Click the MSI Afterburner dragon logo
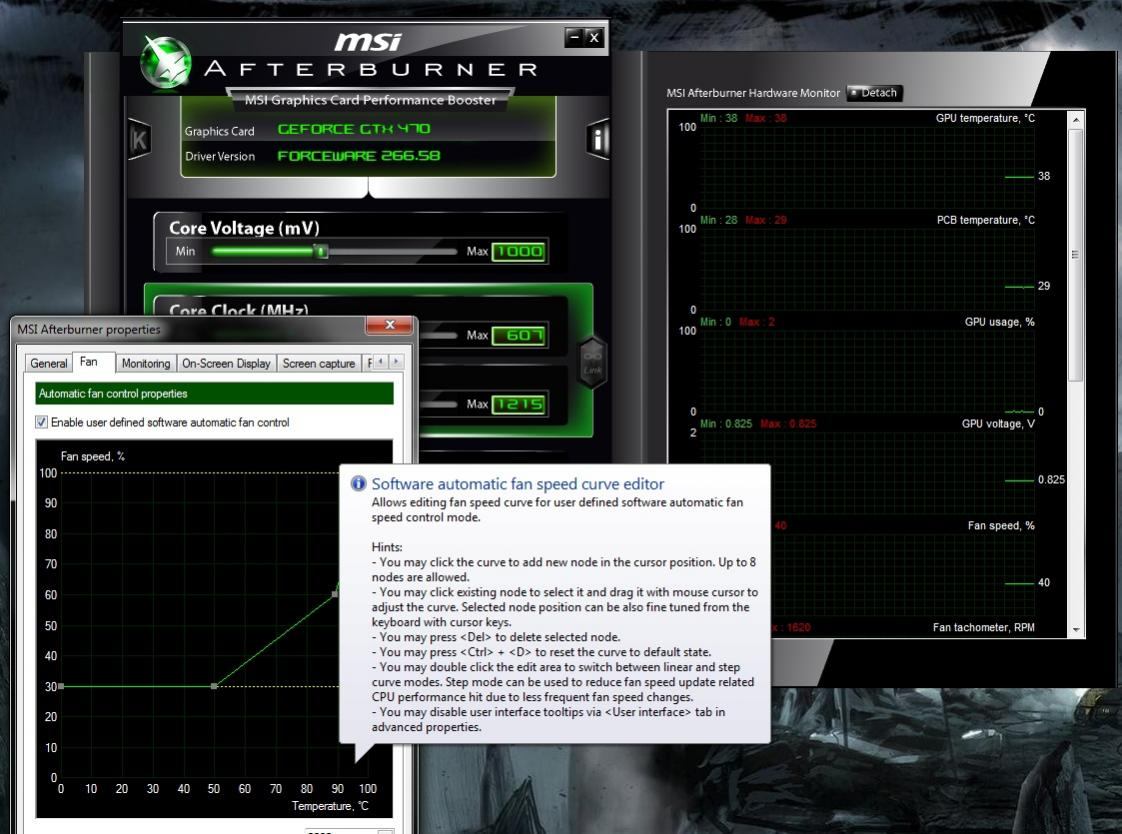Image resolution: width=1122 pixels, height=834 pixels. tap(166, 62)
